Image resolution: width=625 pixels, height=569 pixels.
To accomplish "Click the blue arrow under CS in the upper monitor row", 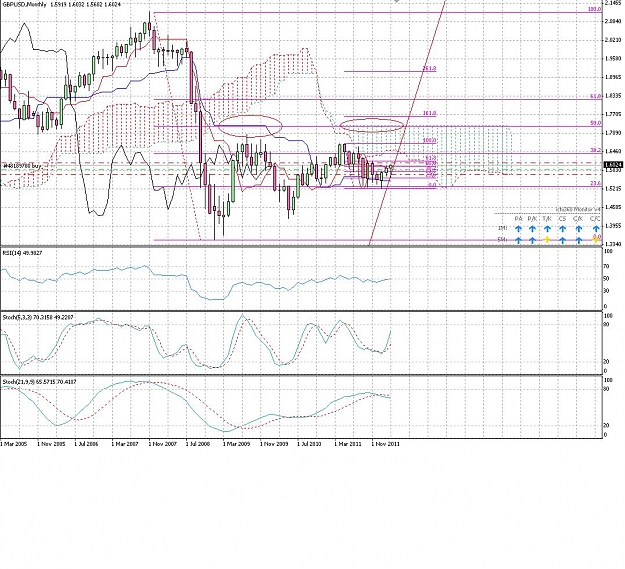I will 562,229.
